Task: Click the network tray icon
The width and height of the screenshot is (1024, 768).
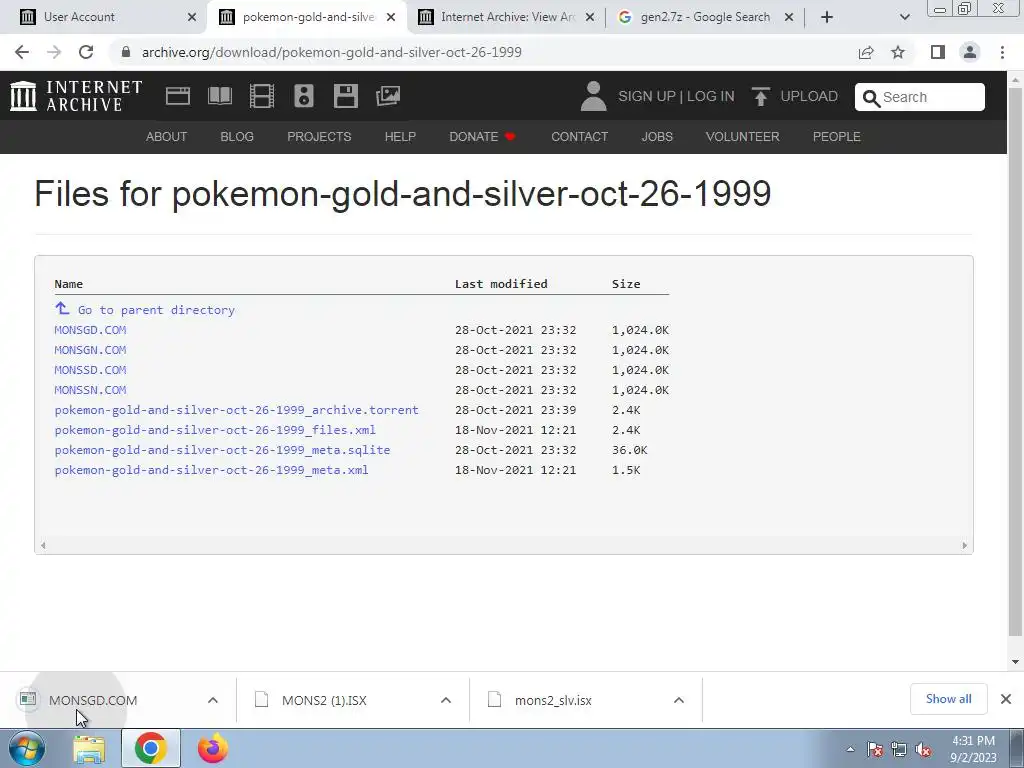Action: (x=899, y=750)
